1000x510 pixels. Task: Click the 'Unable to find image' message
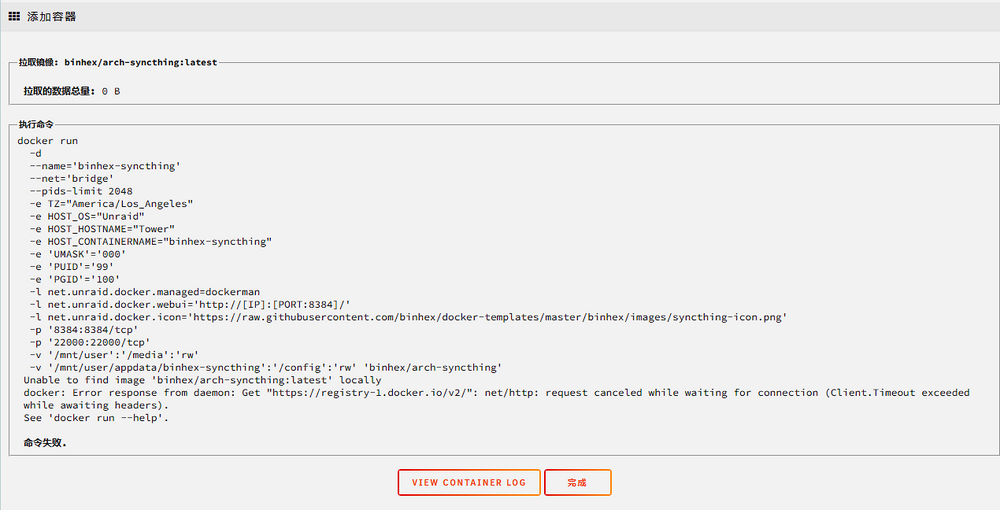tap(202, 380)
